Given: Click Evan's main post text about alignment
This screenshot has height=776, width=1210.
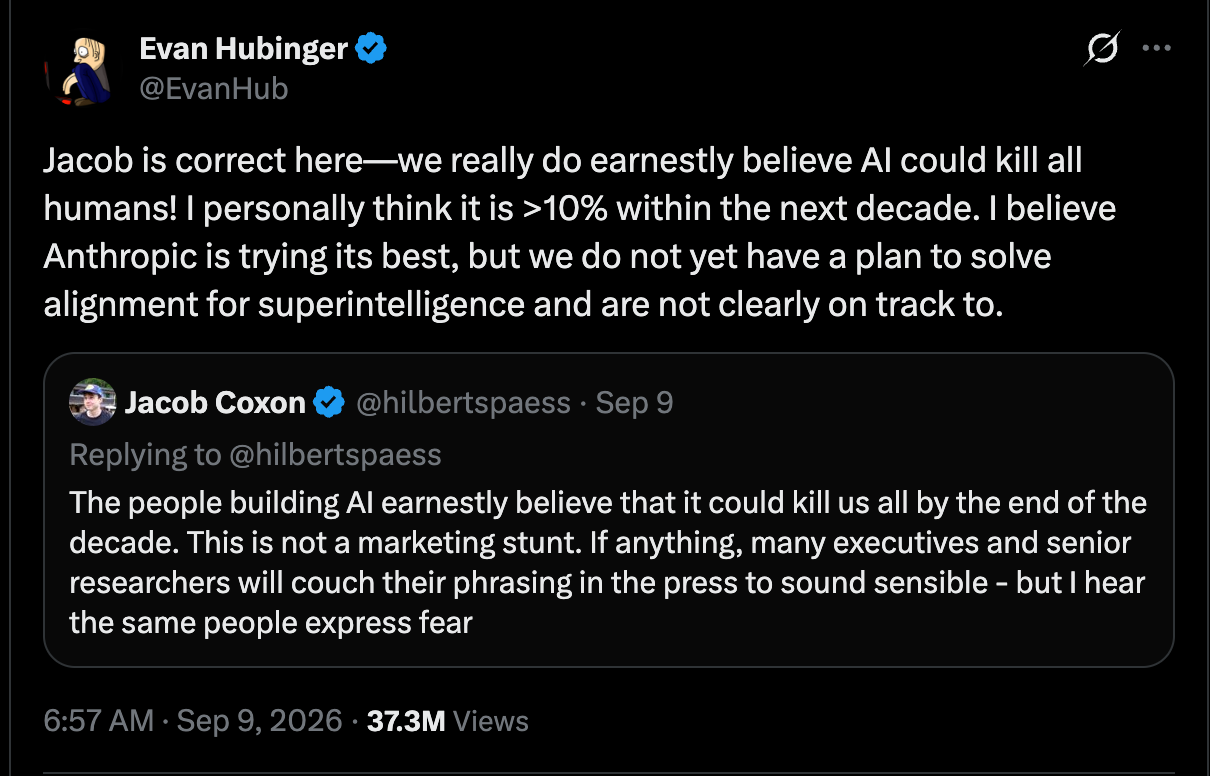Looking at the screenshot, I should [x=580, y=232].
